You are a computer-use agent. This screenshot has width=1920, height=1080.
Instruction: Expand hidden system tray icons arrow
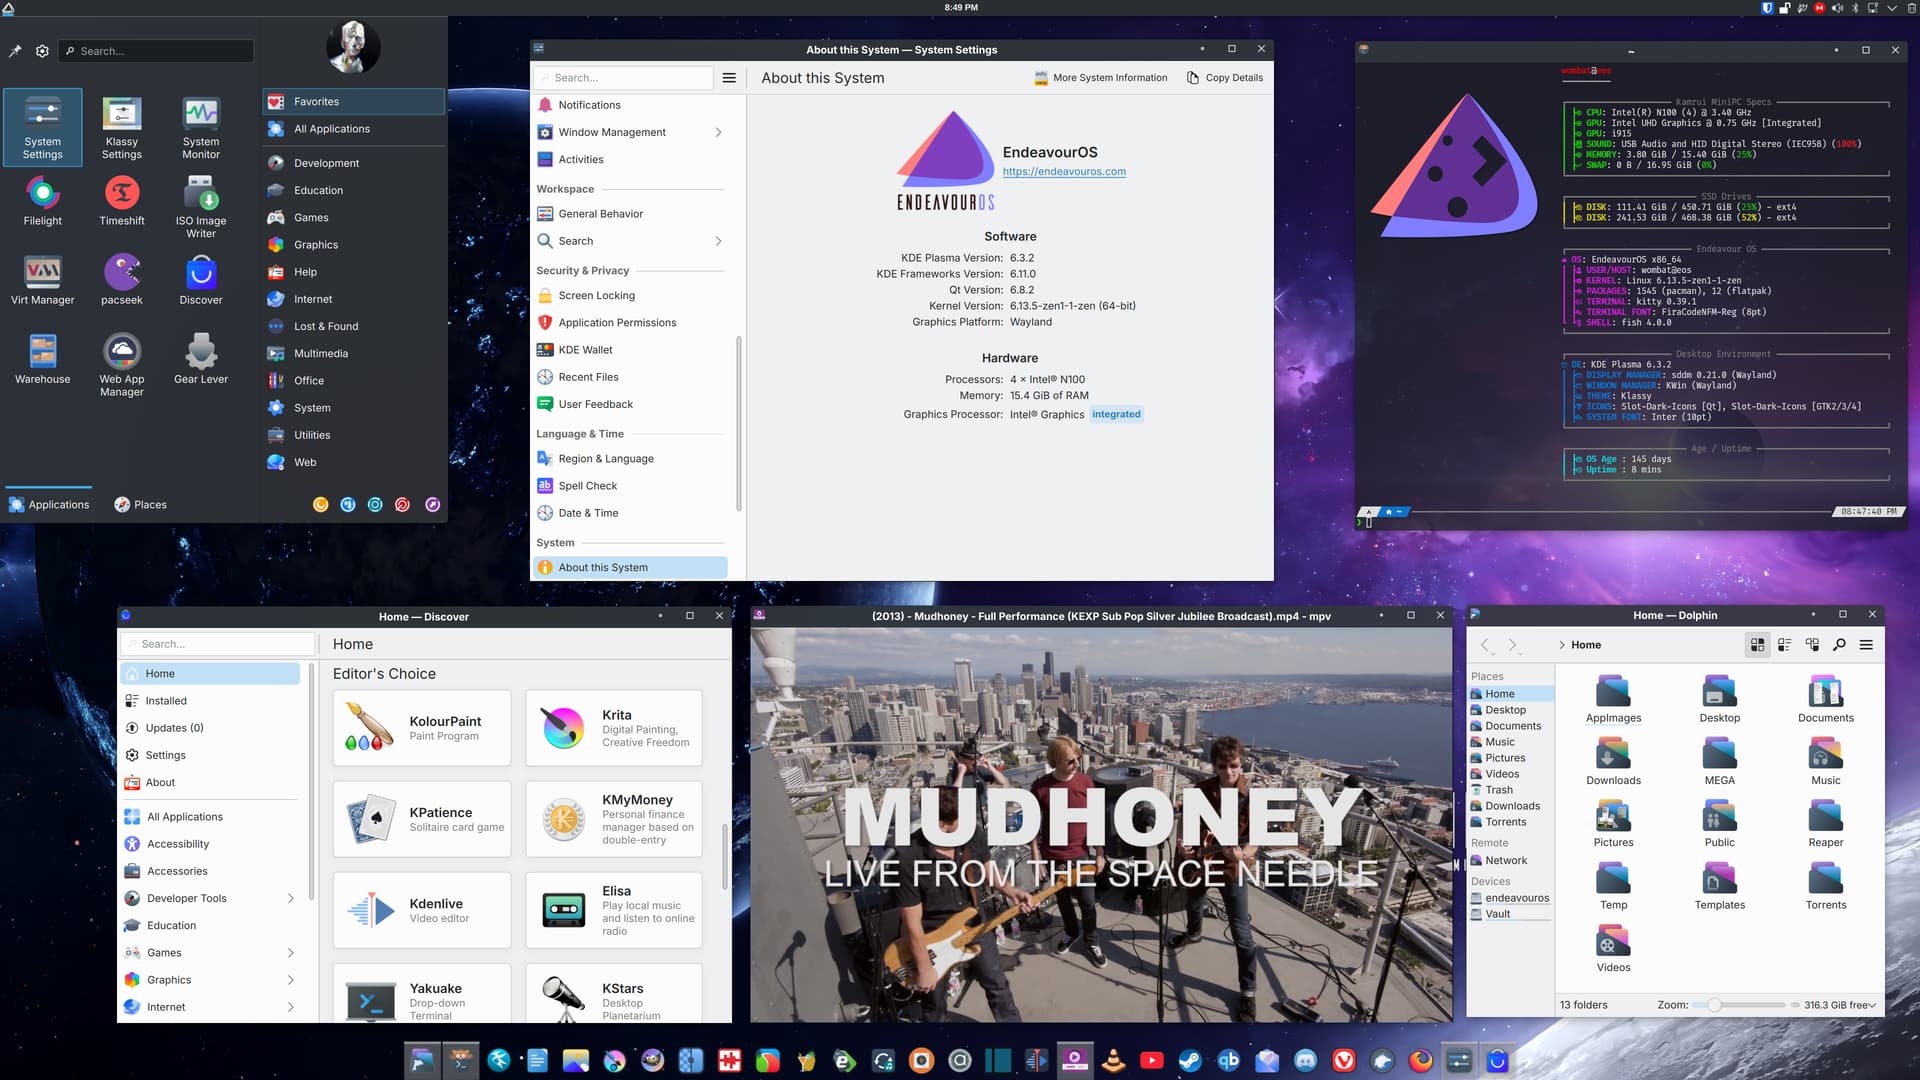pyautogui.click(x=1891, y=8)
